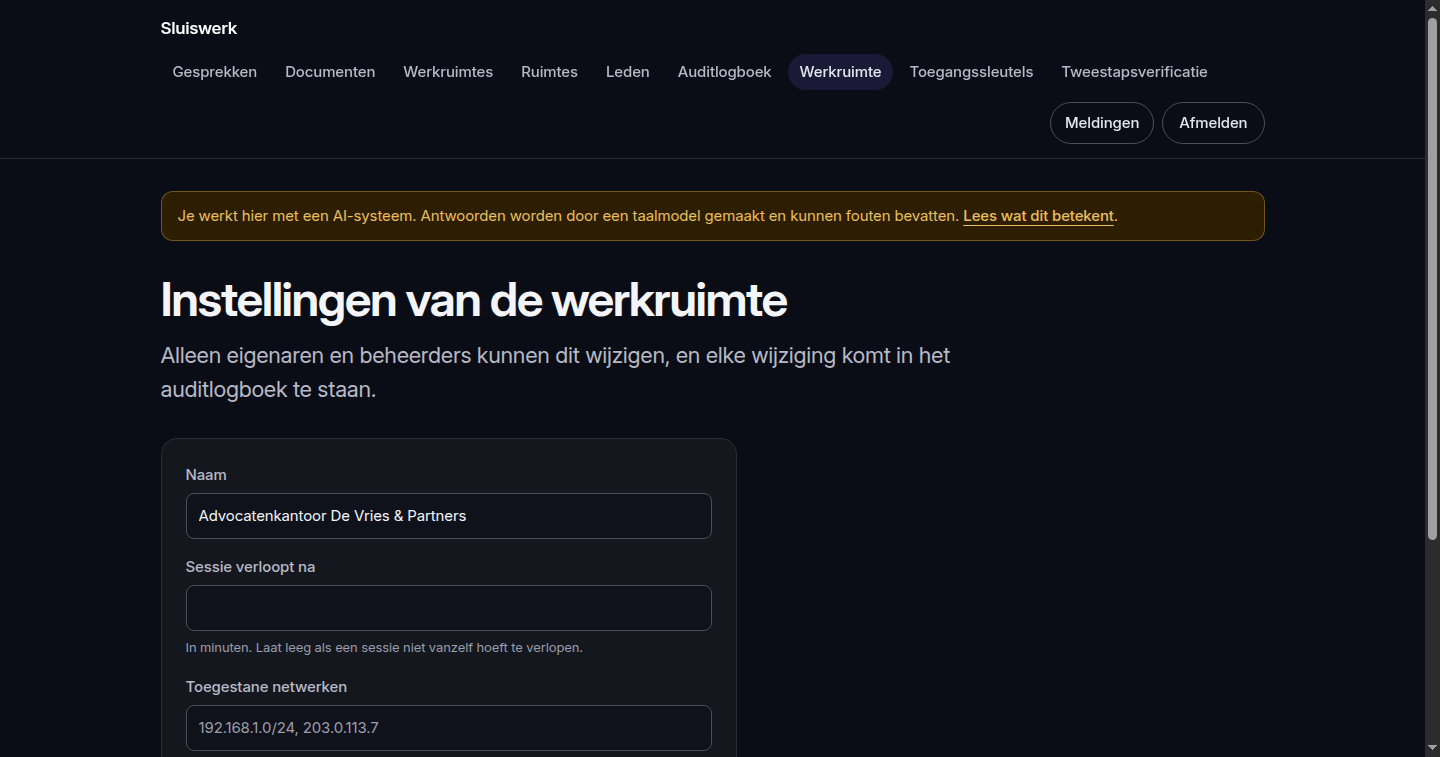The height and width of the screenshot is (757, 1440).
Task: Click the Meldingen button
Action: (x=1102, y=123)
